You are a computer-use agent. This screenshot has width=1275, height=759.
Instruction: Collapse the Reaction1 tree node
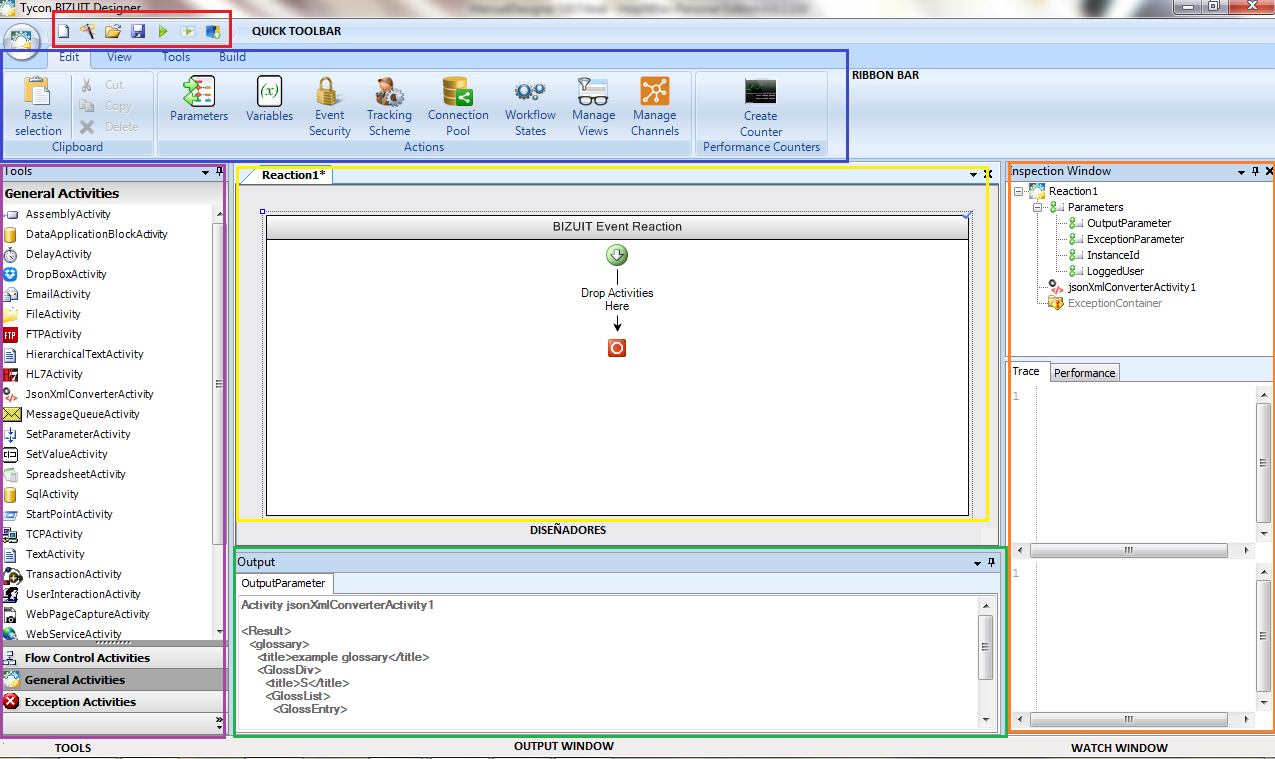[x=1019, y=191]
